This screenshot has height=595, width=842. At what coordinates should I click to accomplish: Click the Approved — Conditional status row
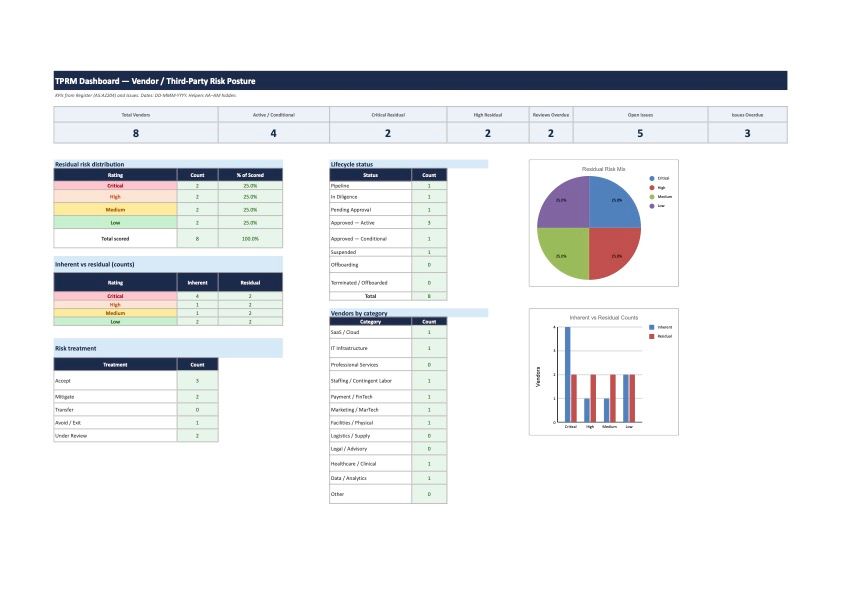click(388, 238)
